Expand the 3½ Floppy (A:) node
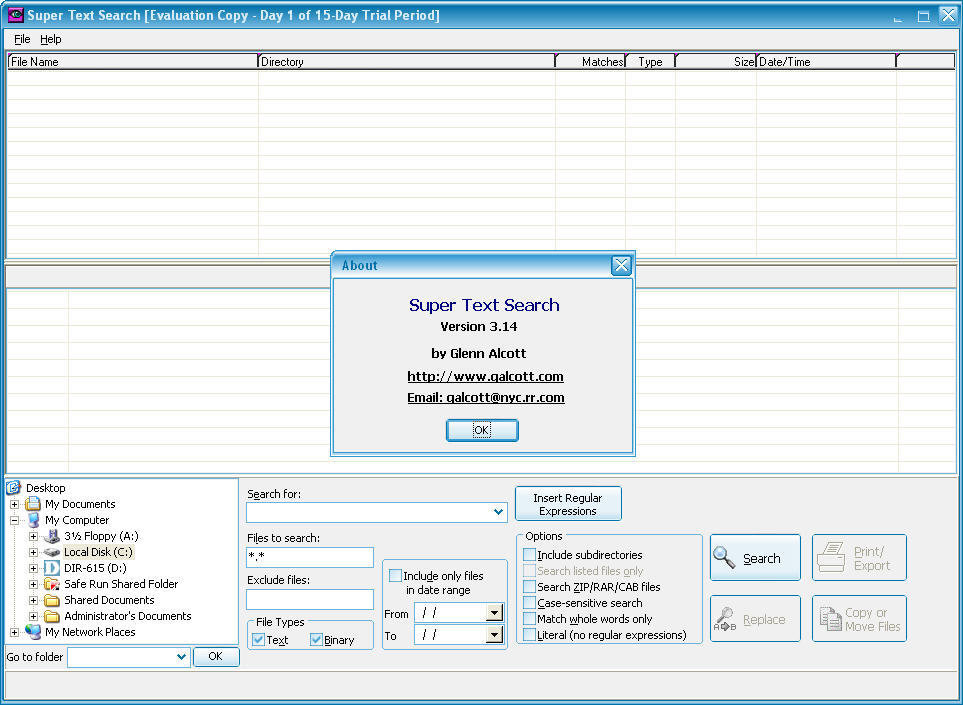Viewport: 963px width, 705px height. pyautogui.click(x=33, y=536)
